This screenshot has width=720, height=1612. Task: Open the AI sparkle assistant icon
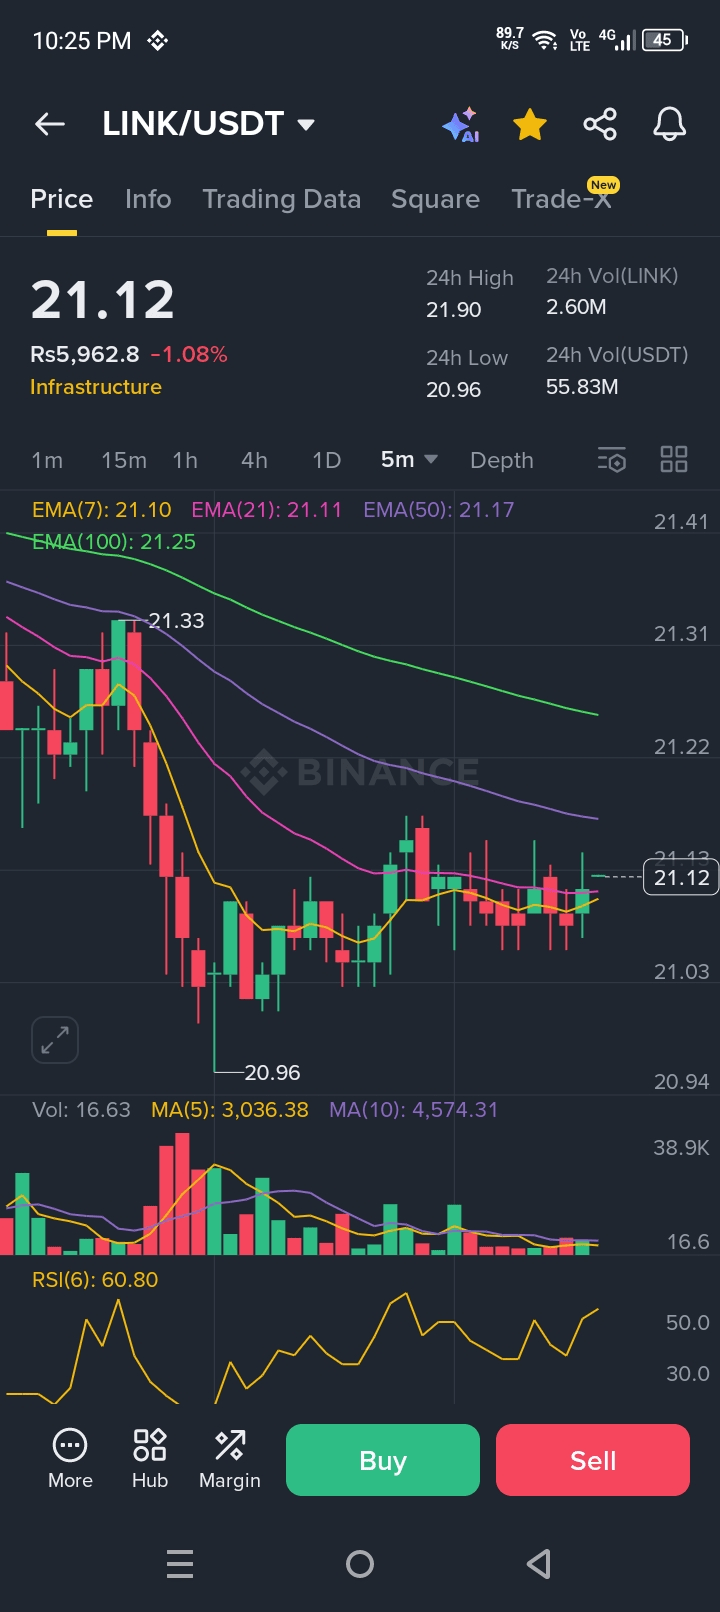tap(461, 125)
